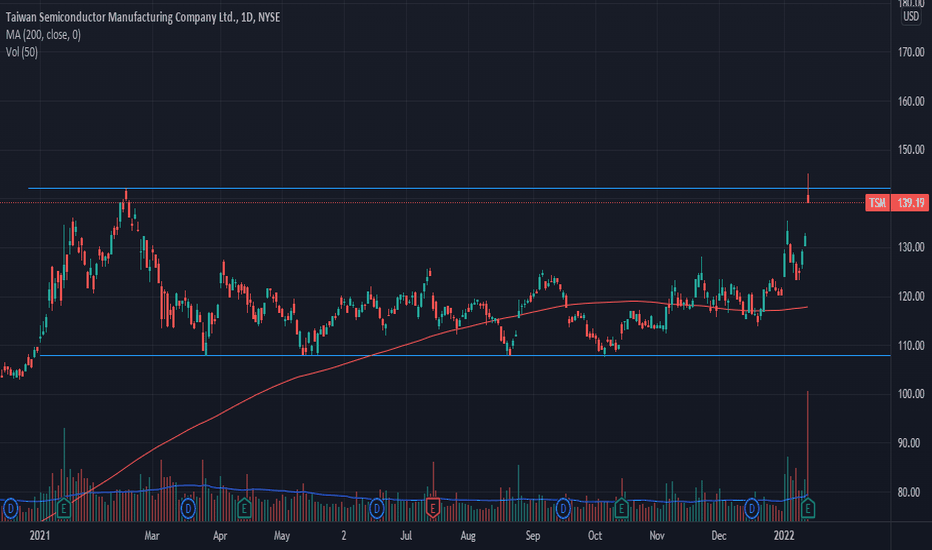Screen dimensions: 932x550
Task: Open the USD currency selector
Action: (911, 17)
